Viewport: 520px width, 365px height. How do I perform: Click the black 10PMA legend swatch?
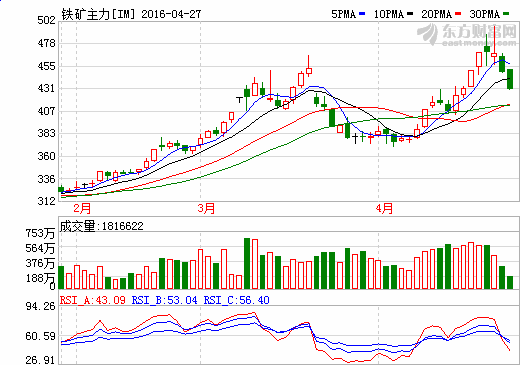410,14
